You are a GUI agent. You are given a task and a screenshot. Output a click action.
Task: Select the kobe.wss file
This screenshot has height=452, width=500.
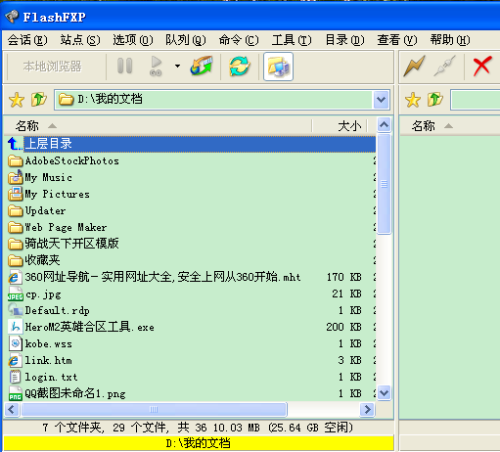49,344
